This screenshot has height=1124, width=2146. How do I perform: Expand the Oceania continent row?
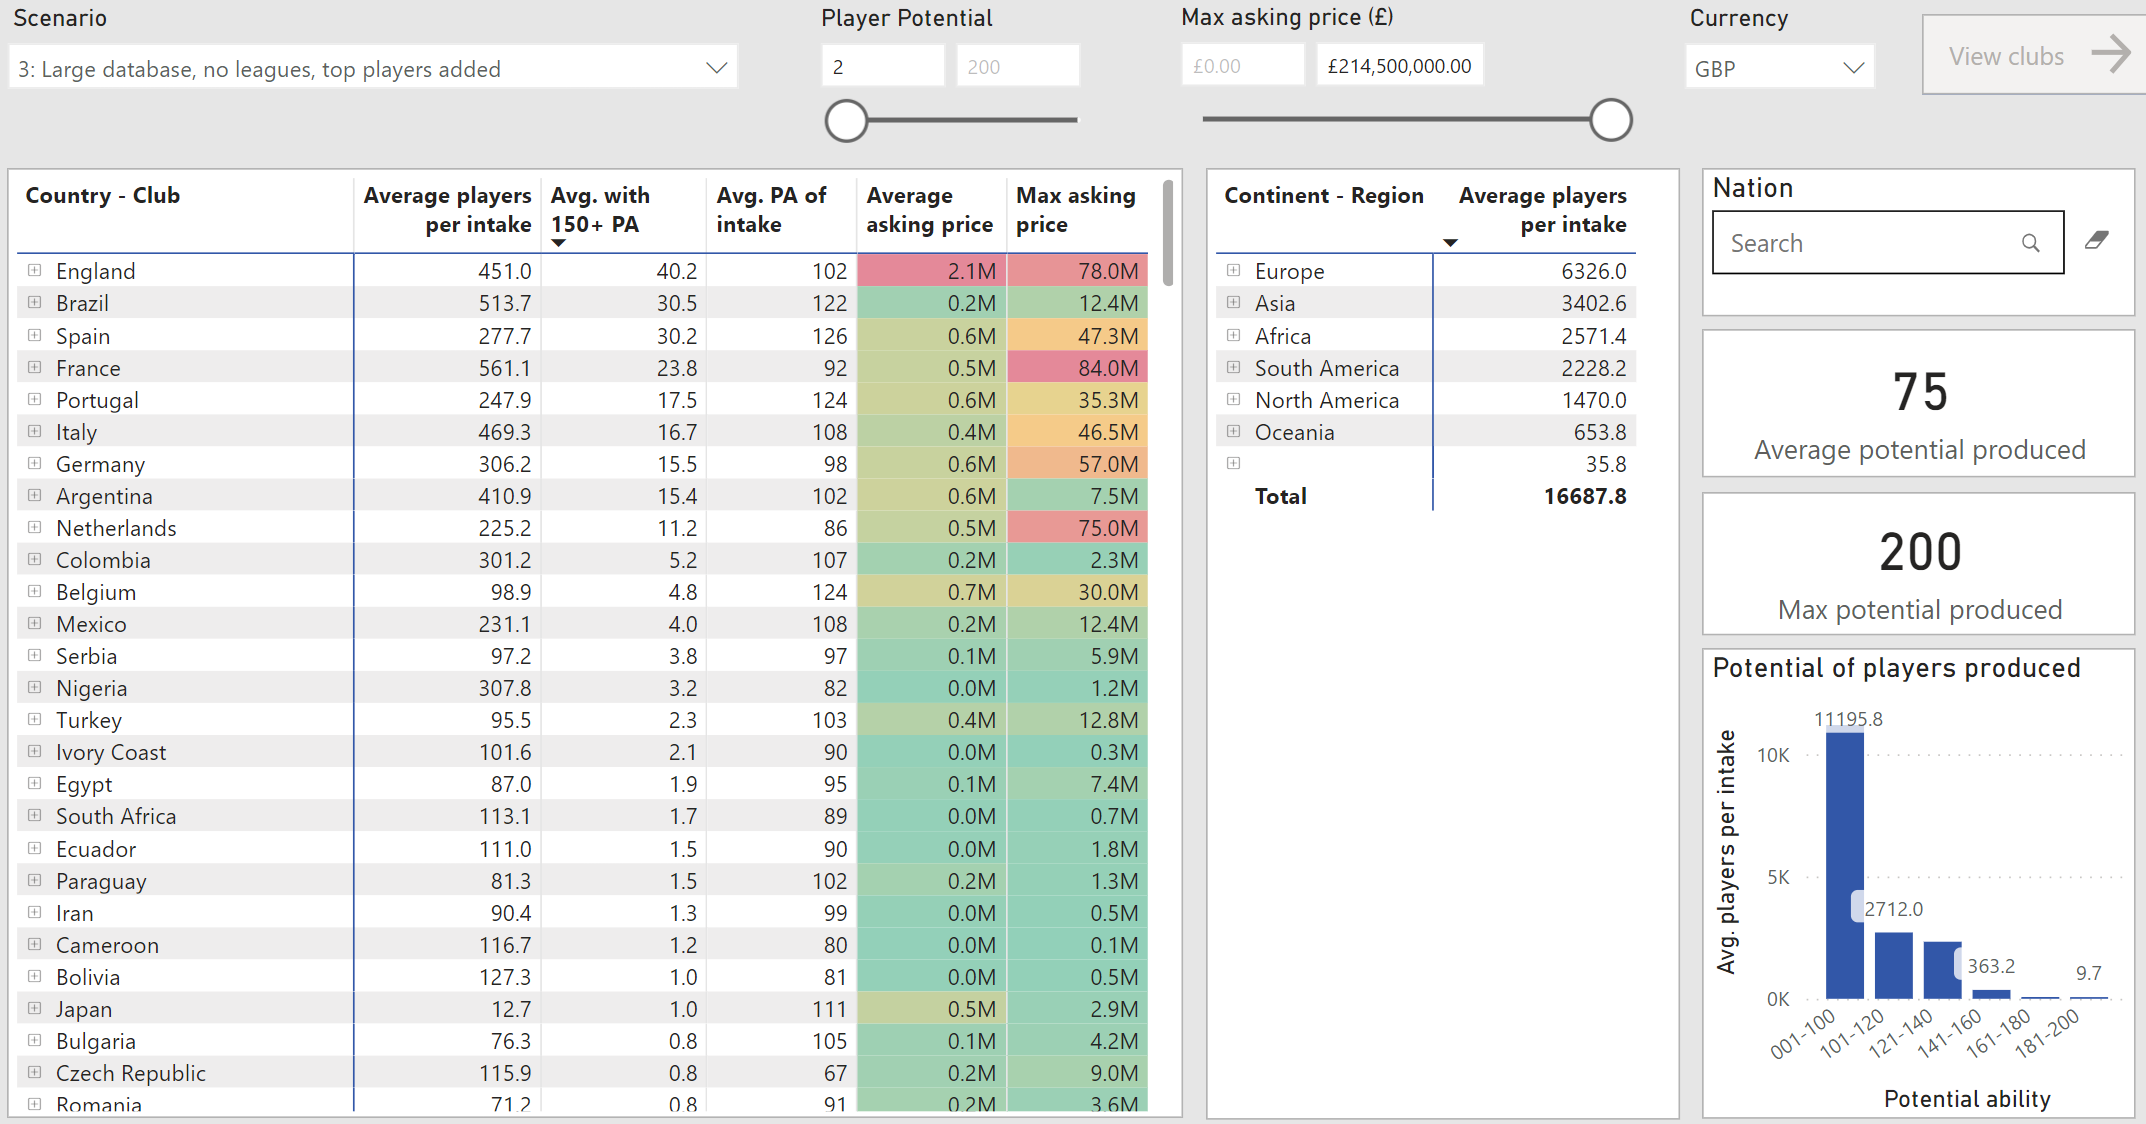pos(1234,431)
